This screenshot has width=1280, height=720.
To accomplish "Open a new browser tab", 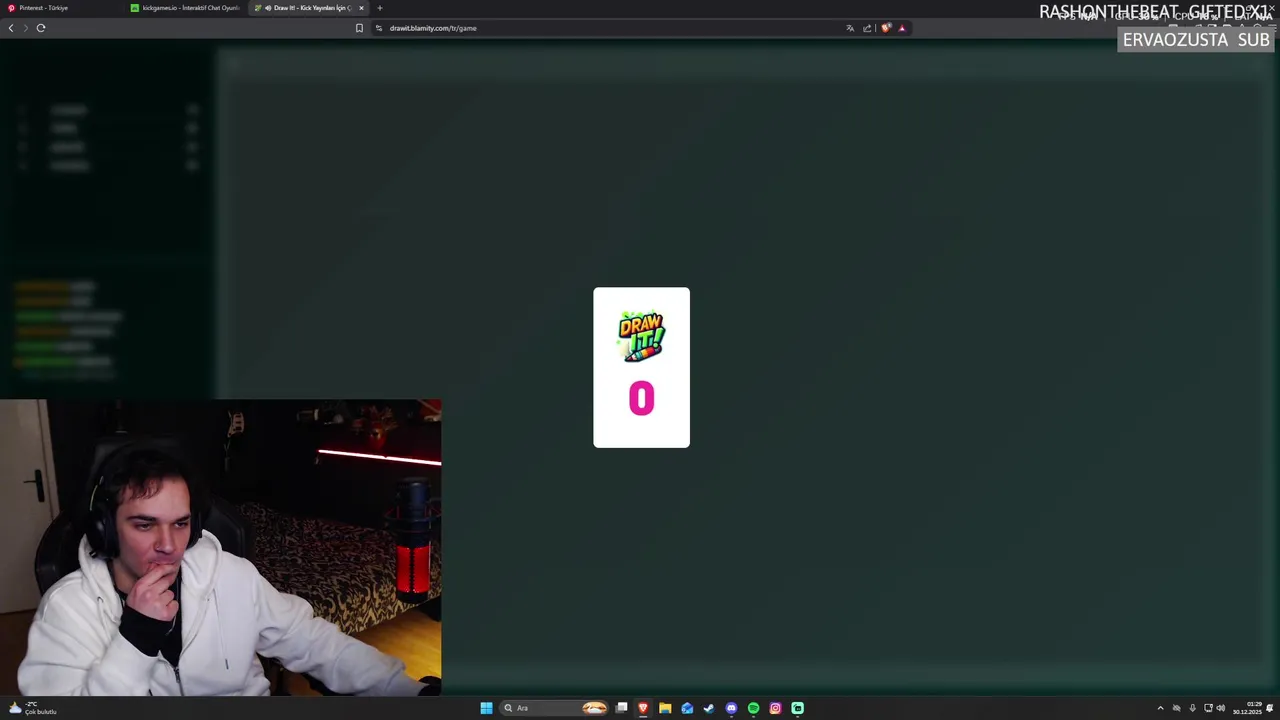I will [x=379, y=8].
